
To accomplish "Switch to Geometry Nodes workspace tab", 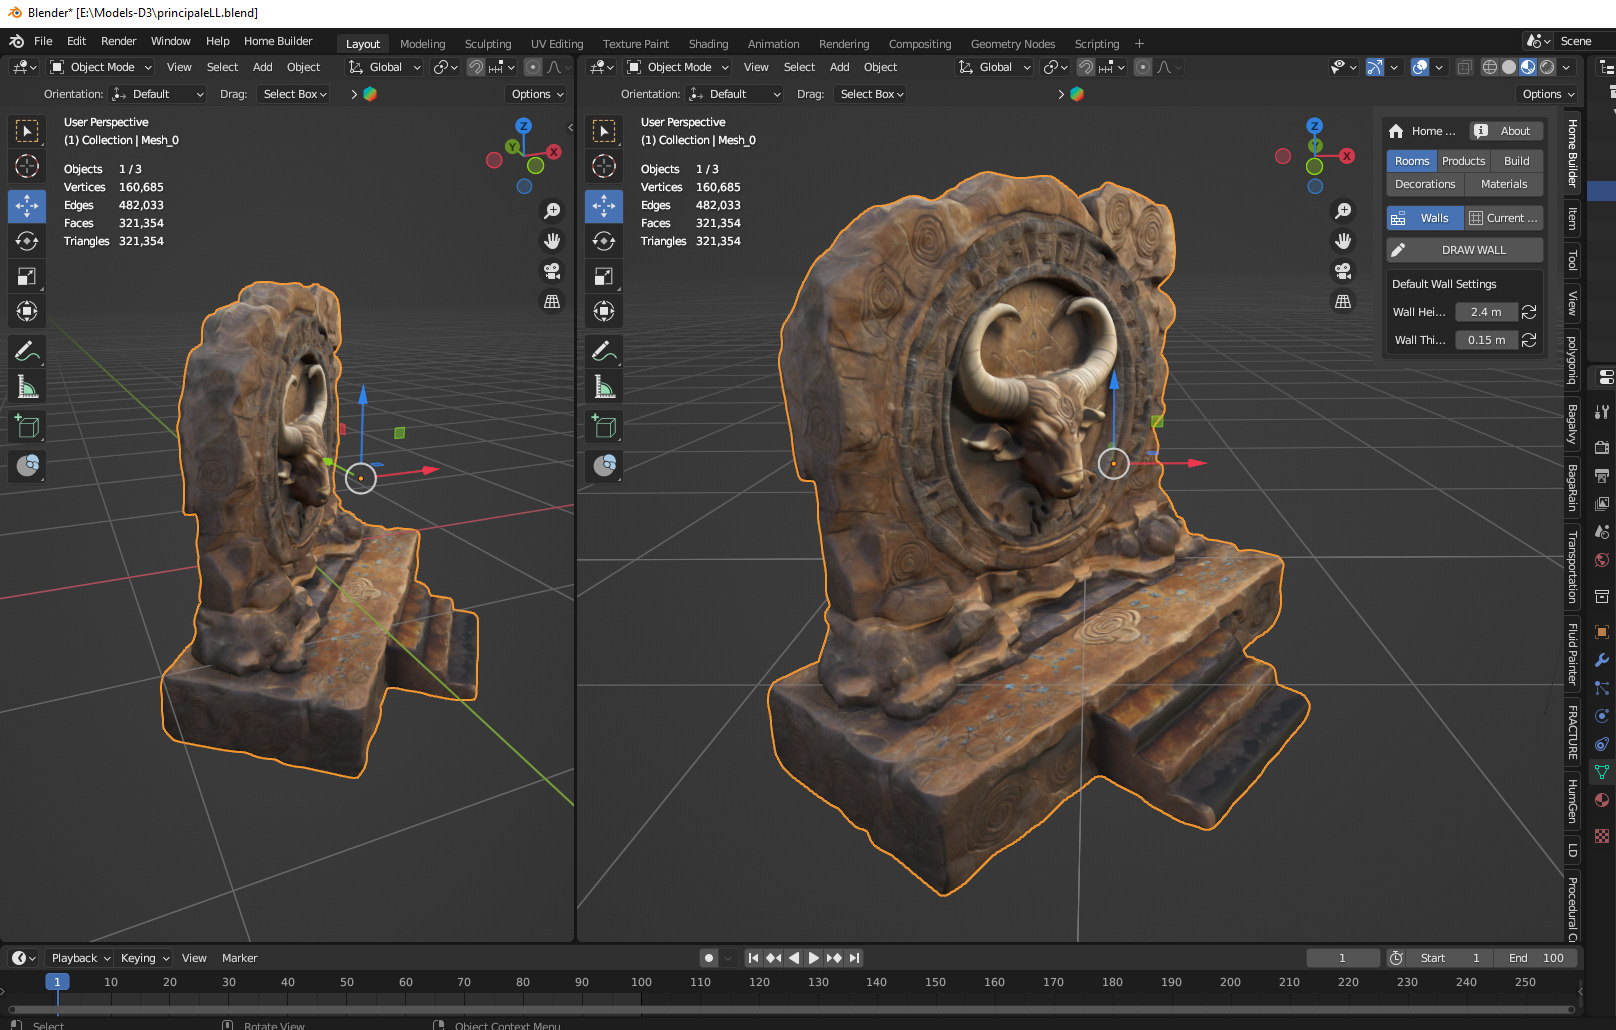I will click(1013, 44).
